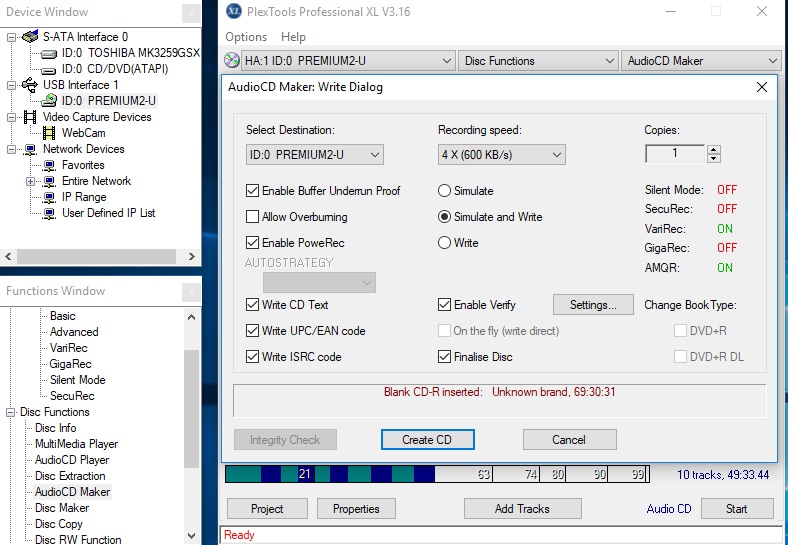788x545 pixels.
Task: Select AudioCD Player function
Action: pyautogui.click(x=72, y=460)
